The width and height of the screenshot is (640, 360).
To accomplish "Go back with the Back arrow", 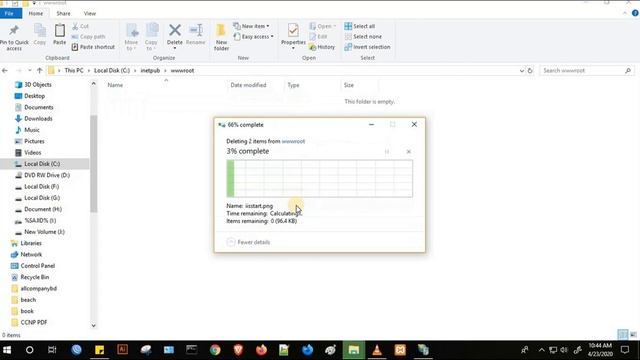I will tap(5, 71).
